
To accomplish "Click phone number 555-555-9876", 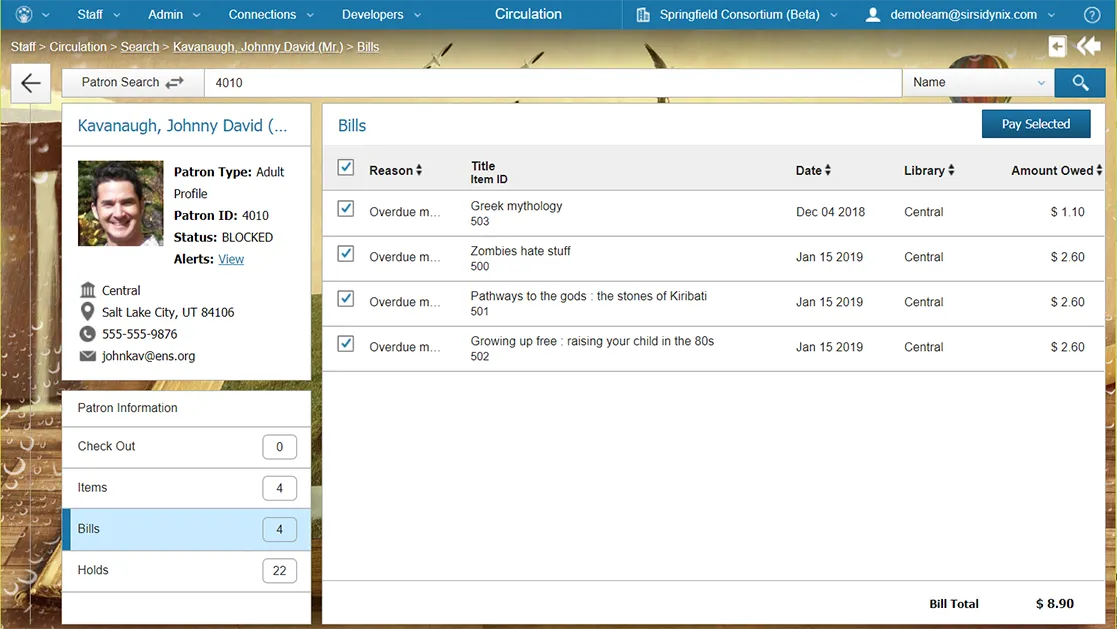I will pos(140,334).
